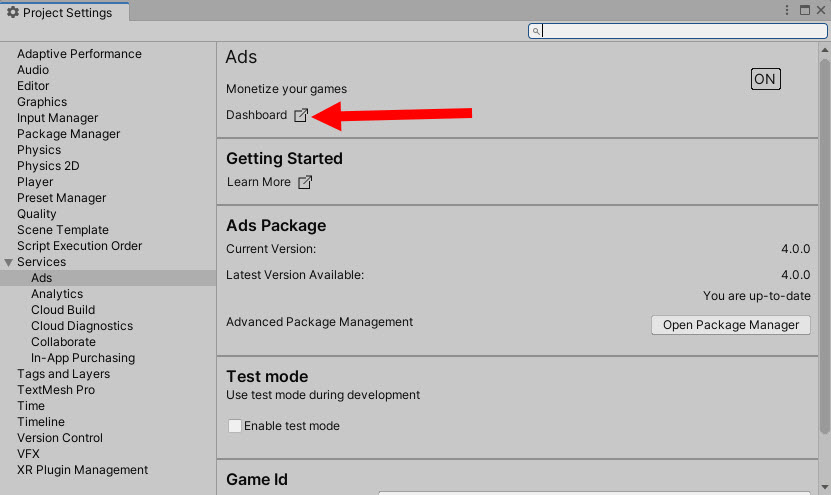Image resolution: width=831 pixels, height=495 pixels.
Task: Open Physics settings category
Action: point(39,150)
